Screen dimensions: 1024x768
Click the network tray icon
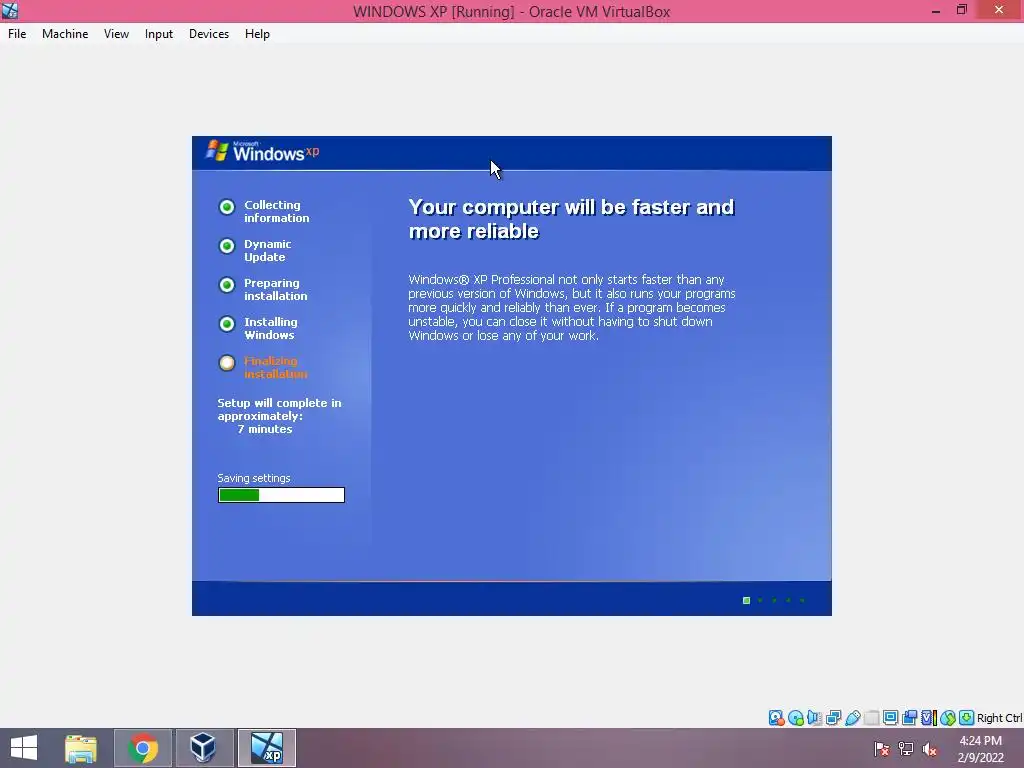[x=906, y=748]
